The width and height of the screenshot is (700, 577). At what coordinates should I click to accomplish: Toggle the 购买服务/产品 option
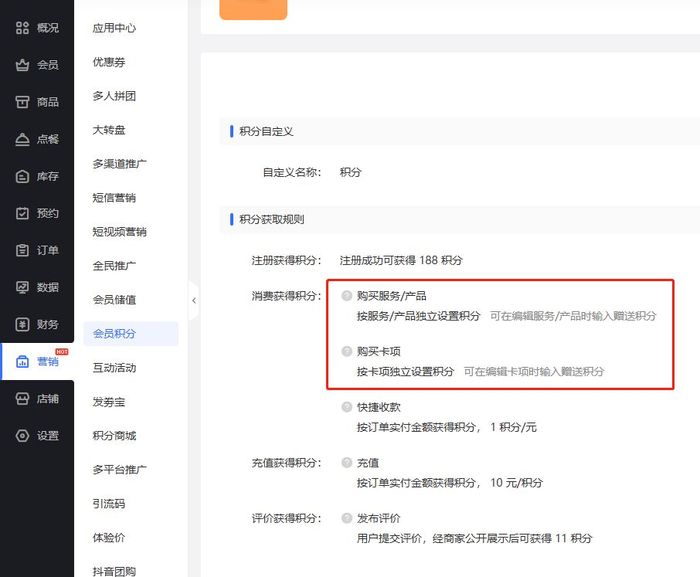[x=347, y=296]
